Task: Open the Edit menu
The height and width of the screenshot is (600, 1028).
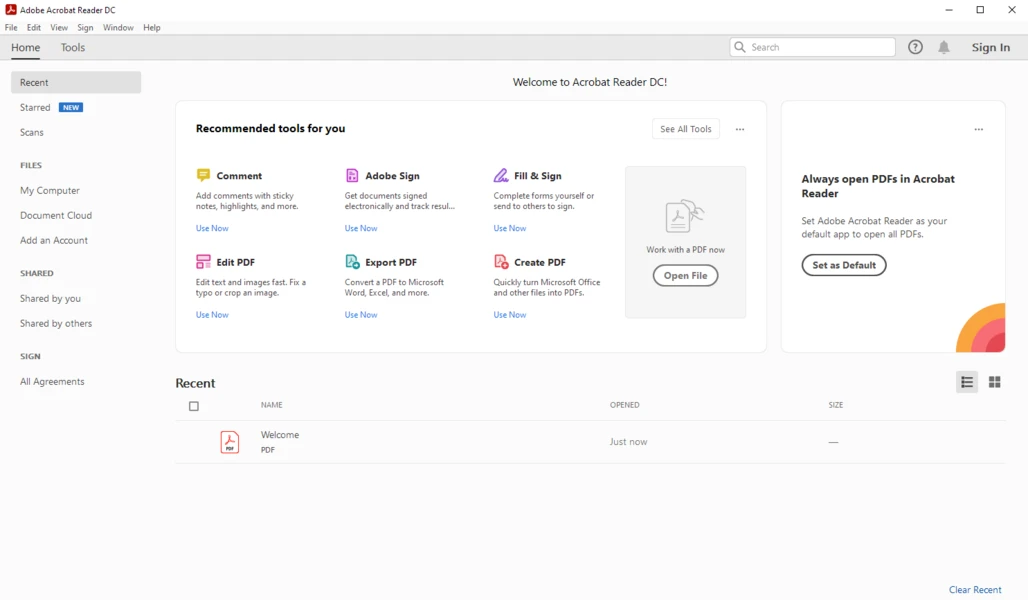Action: click(34, 28)
